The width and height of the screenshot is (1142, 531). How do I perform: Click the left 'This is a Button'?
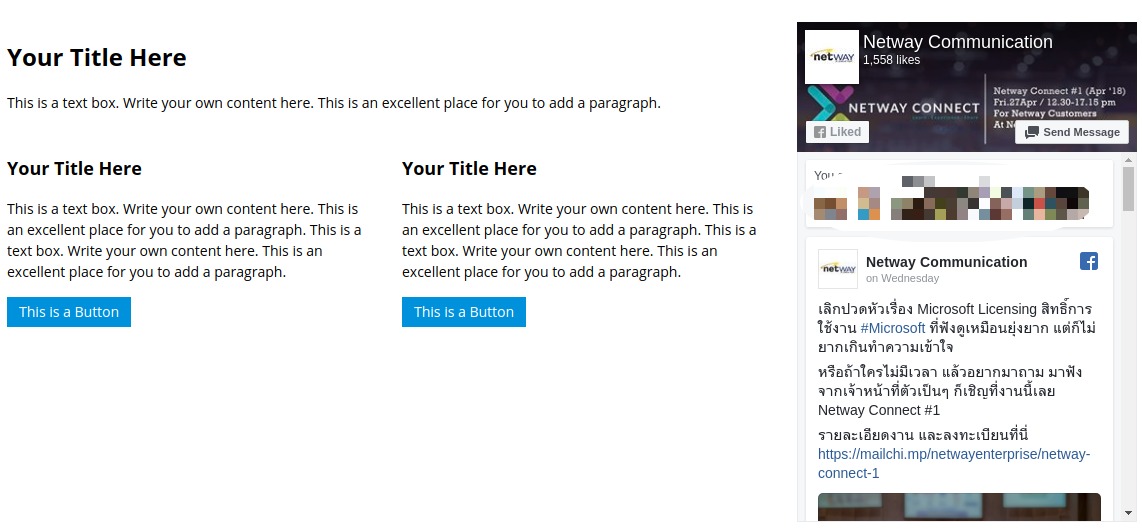click(x=69, y=312)
